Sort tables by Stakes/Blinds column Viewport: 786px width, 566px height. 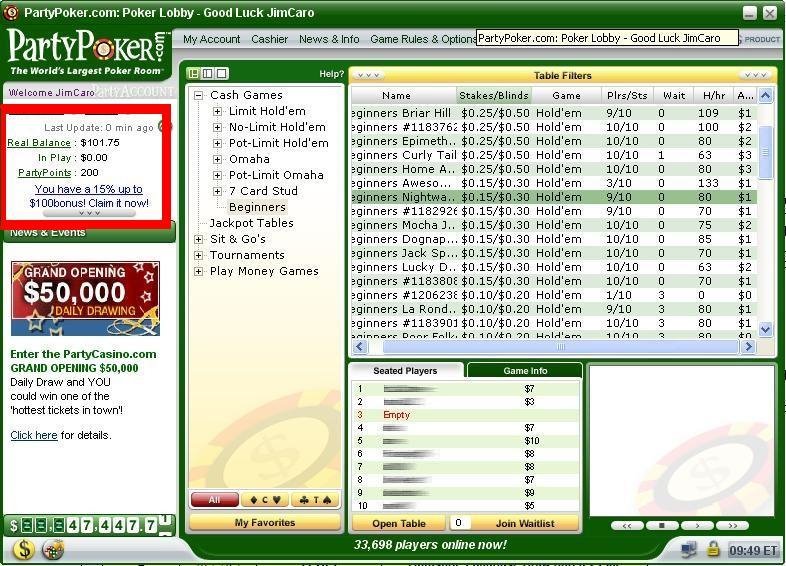[494, 95]
